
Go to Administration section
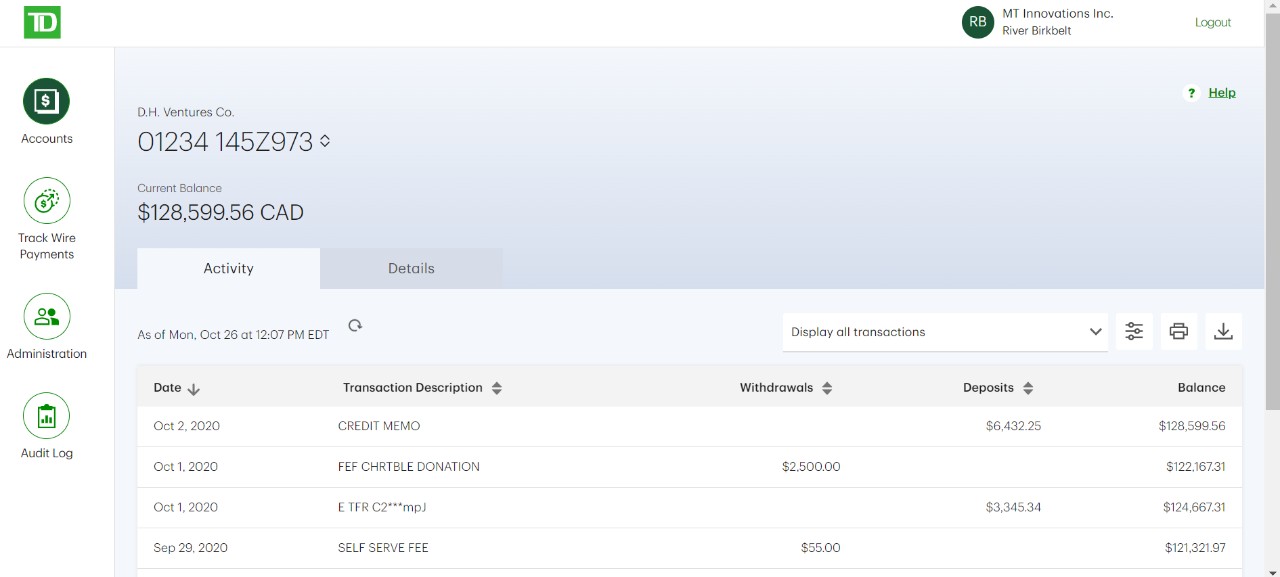pyautogui.click(x=47, y=317)
